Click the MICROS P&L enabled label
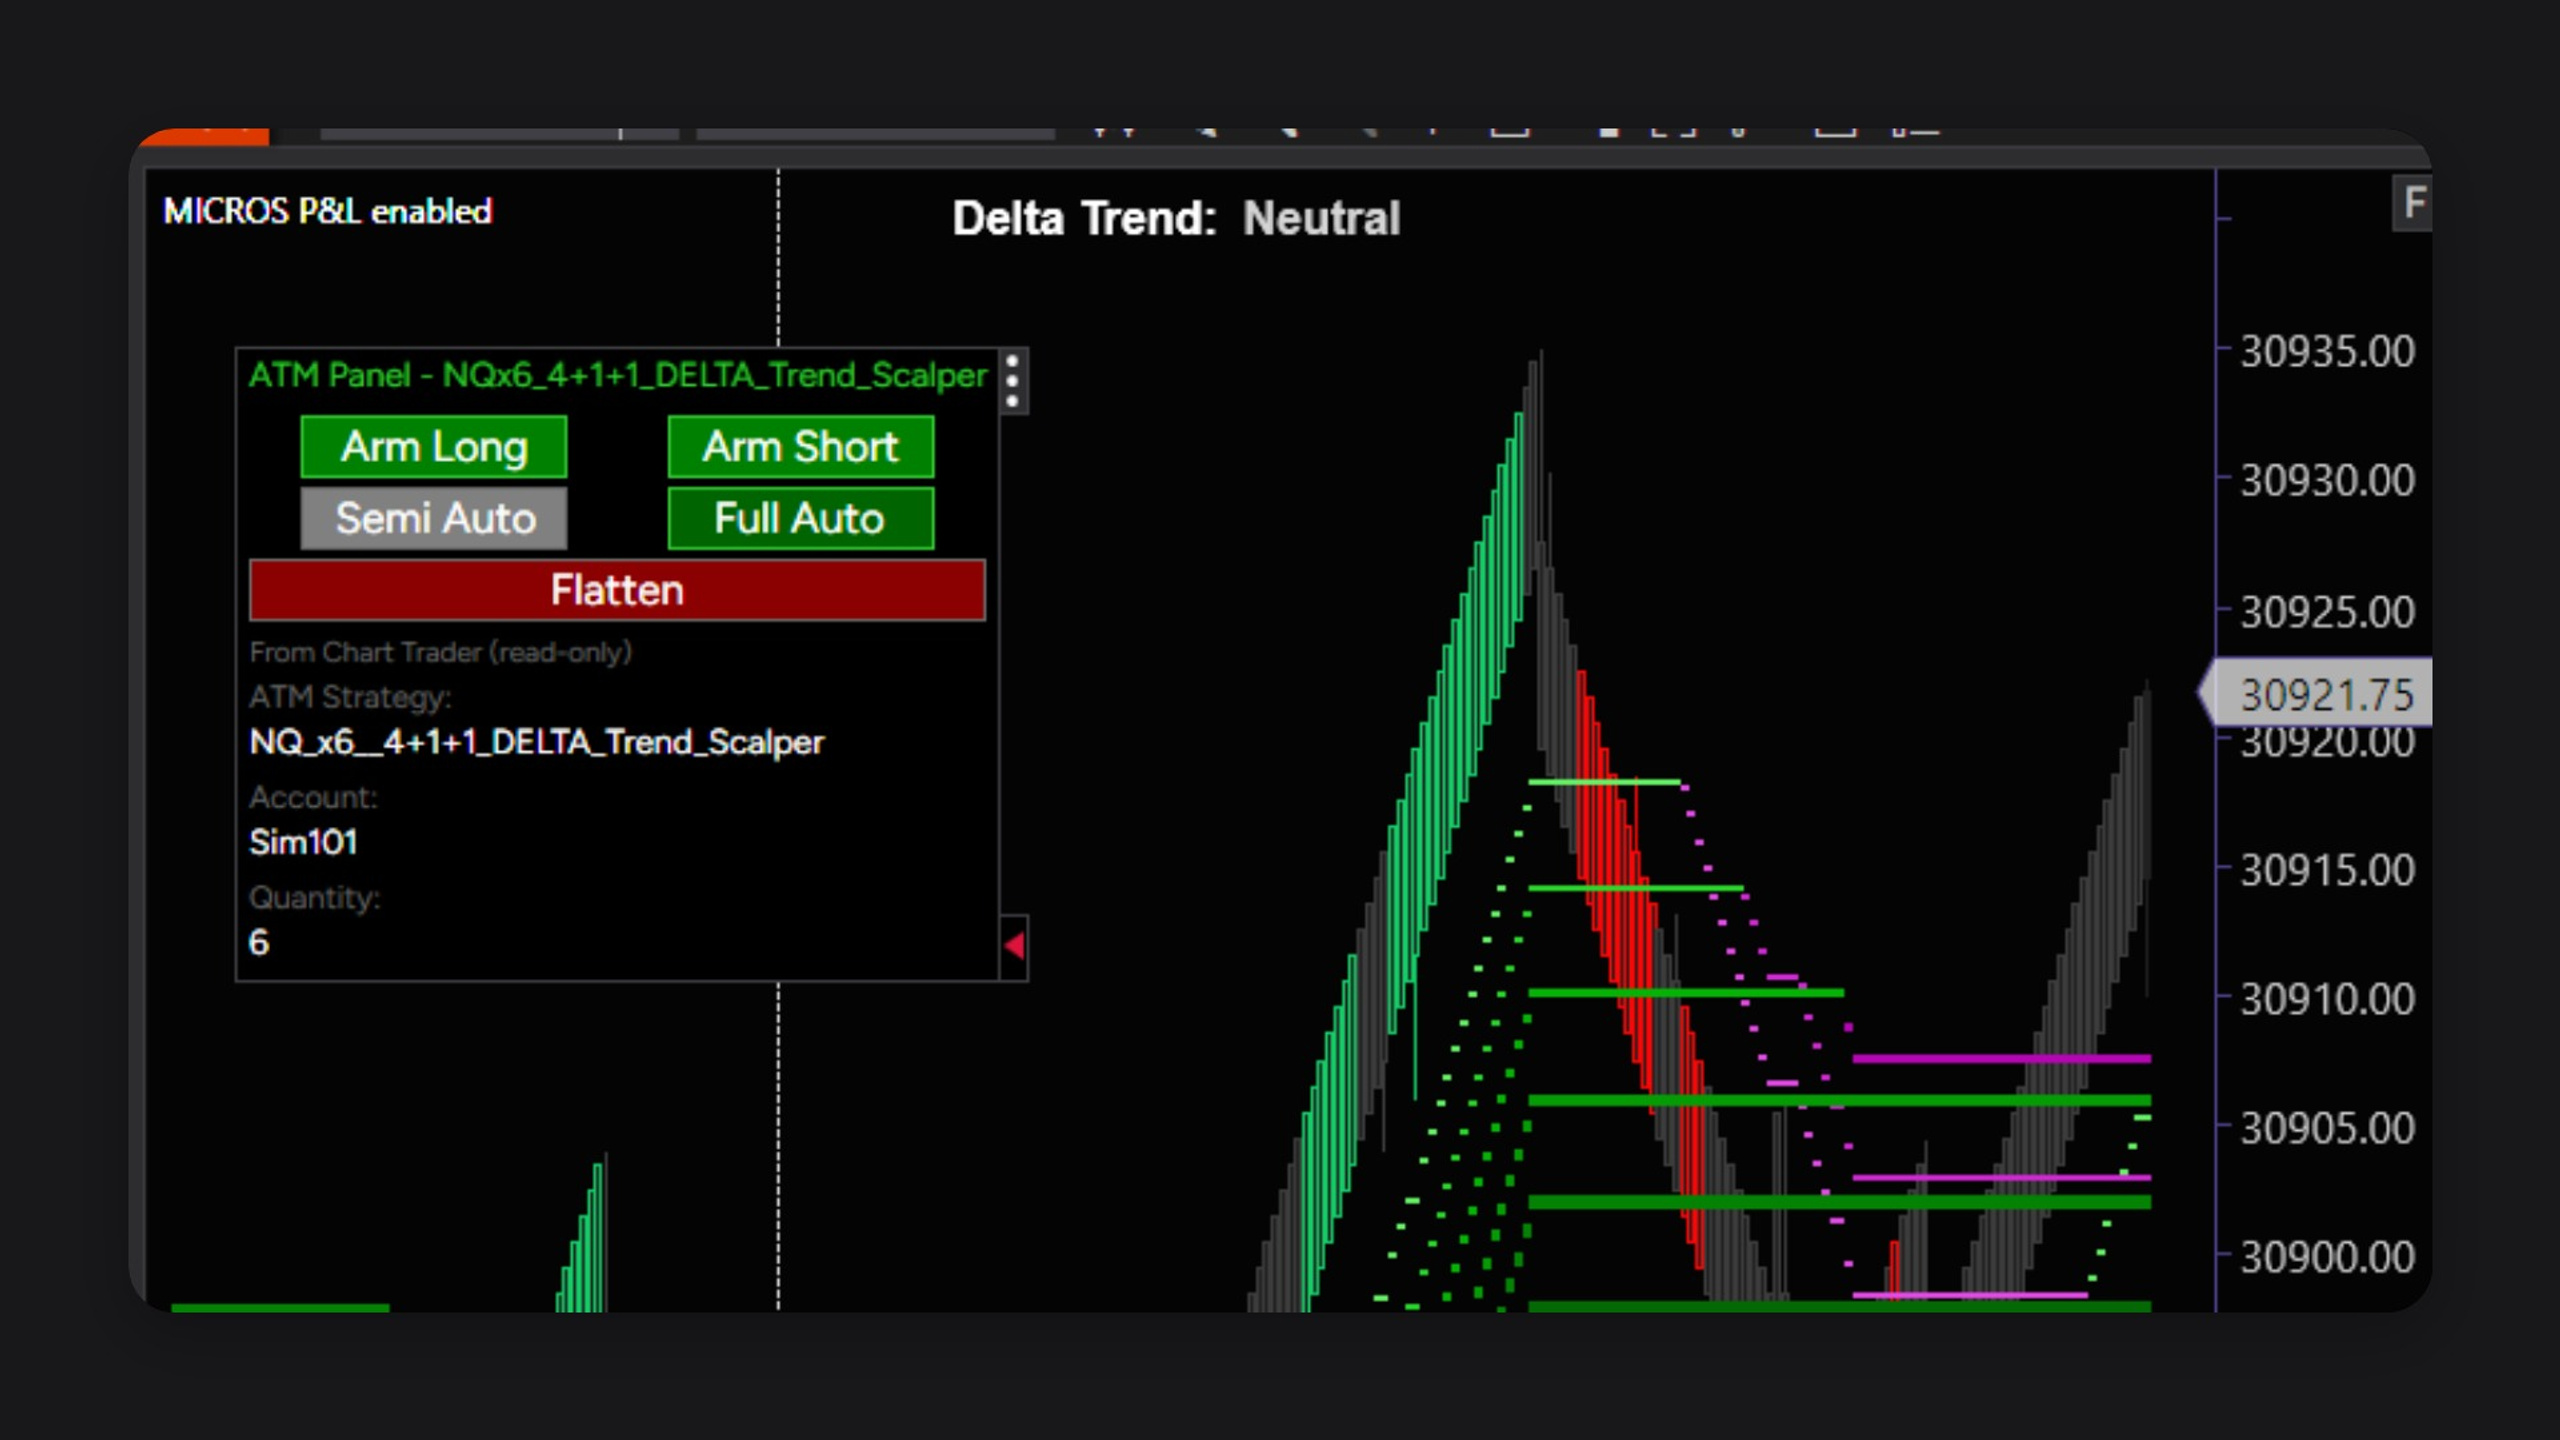Viewport: 2560px width, 1440px height. click(328, 211)
